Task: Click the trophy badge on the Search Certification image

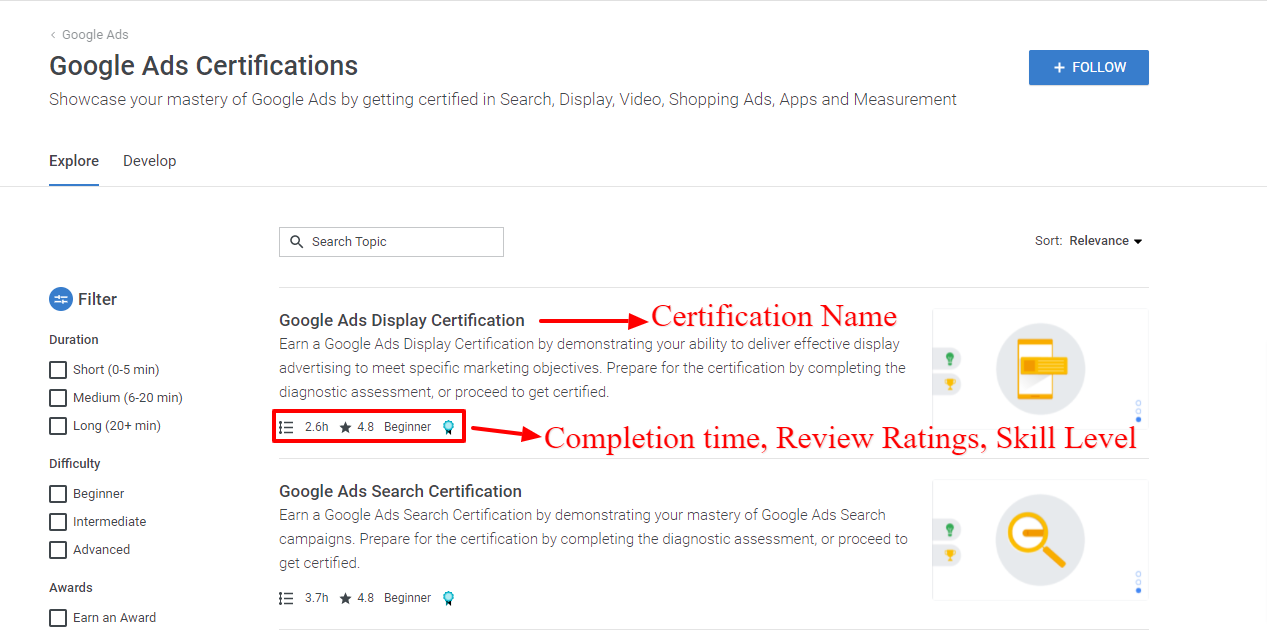Action: tap(950, 554)
